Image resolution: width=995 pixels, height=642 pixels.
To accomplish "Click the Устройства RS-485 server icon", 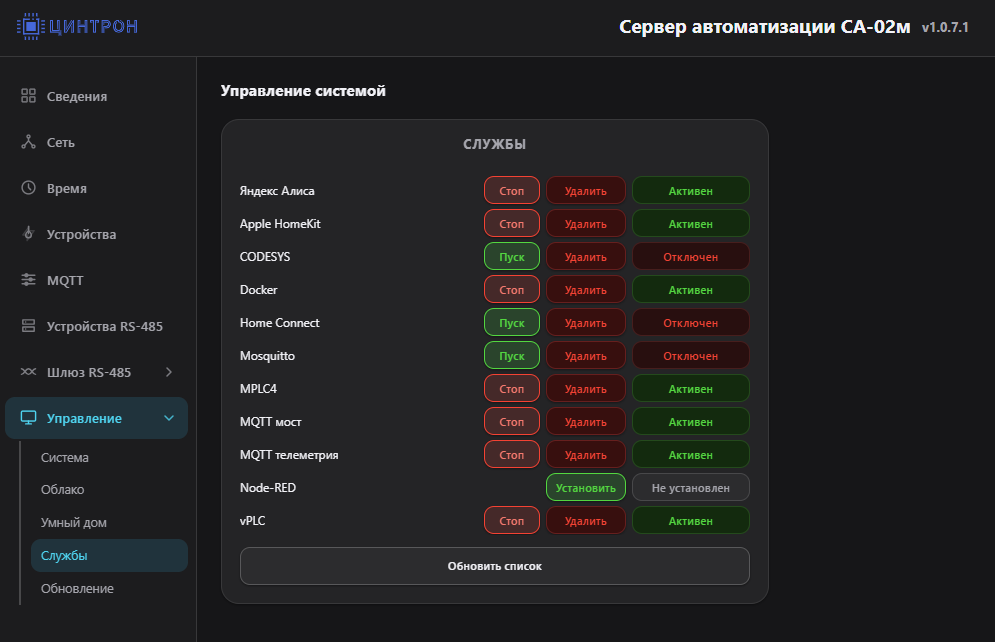I will click(29, 326).
